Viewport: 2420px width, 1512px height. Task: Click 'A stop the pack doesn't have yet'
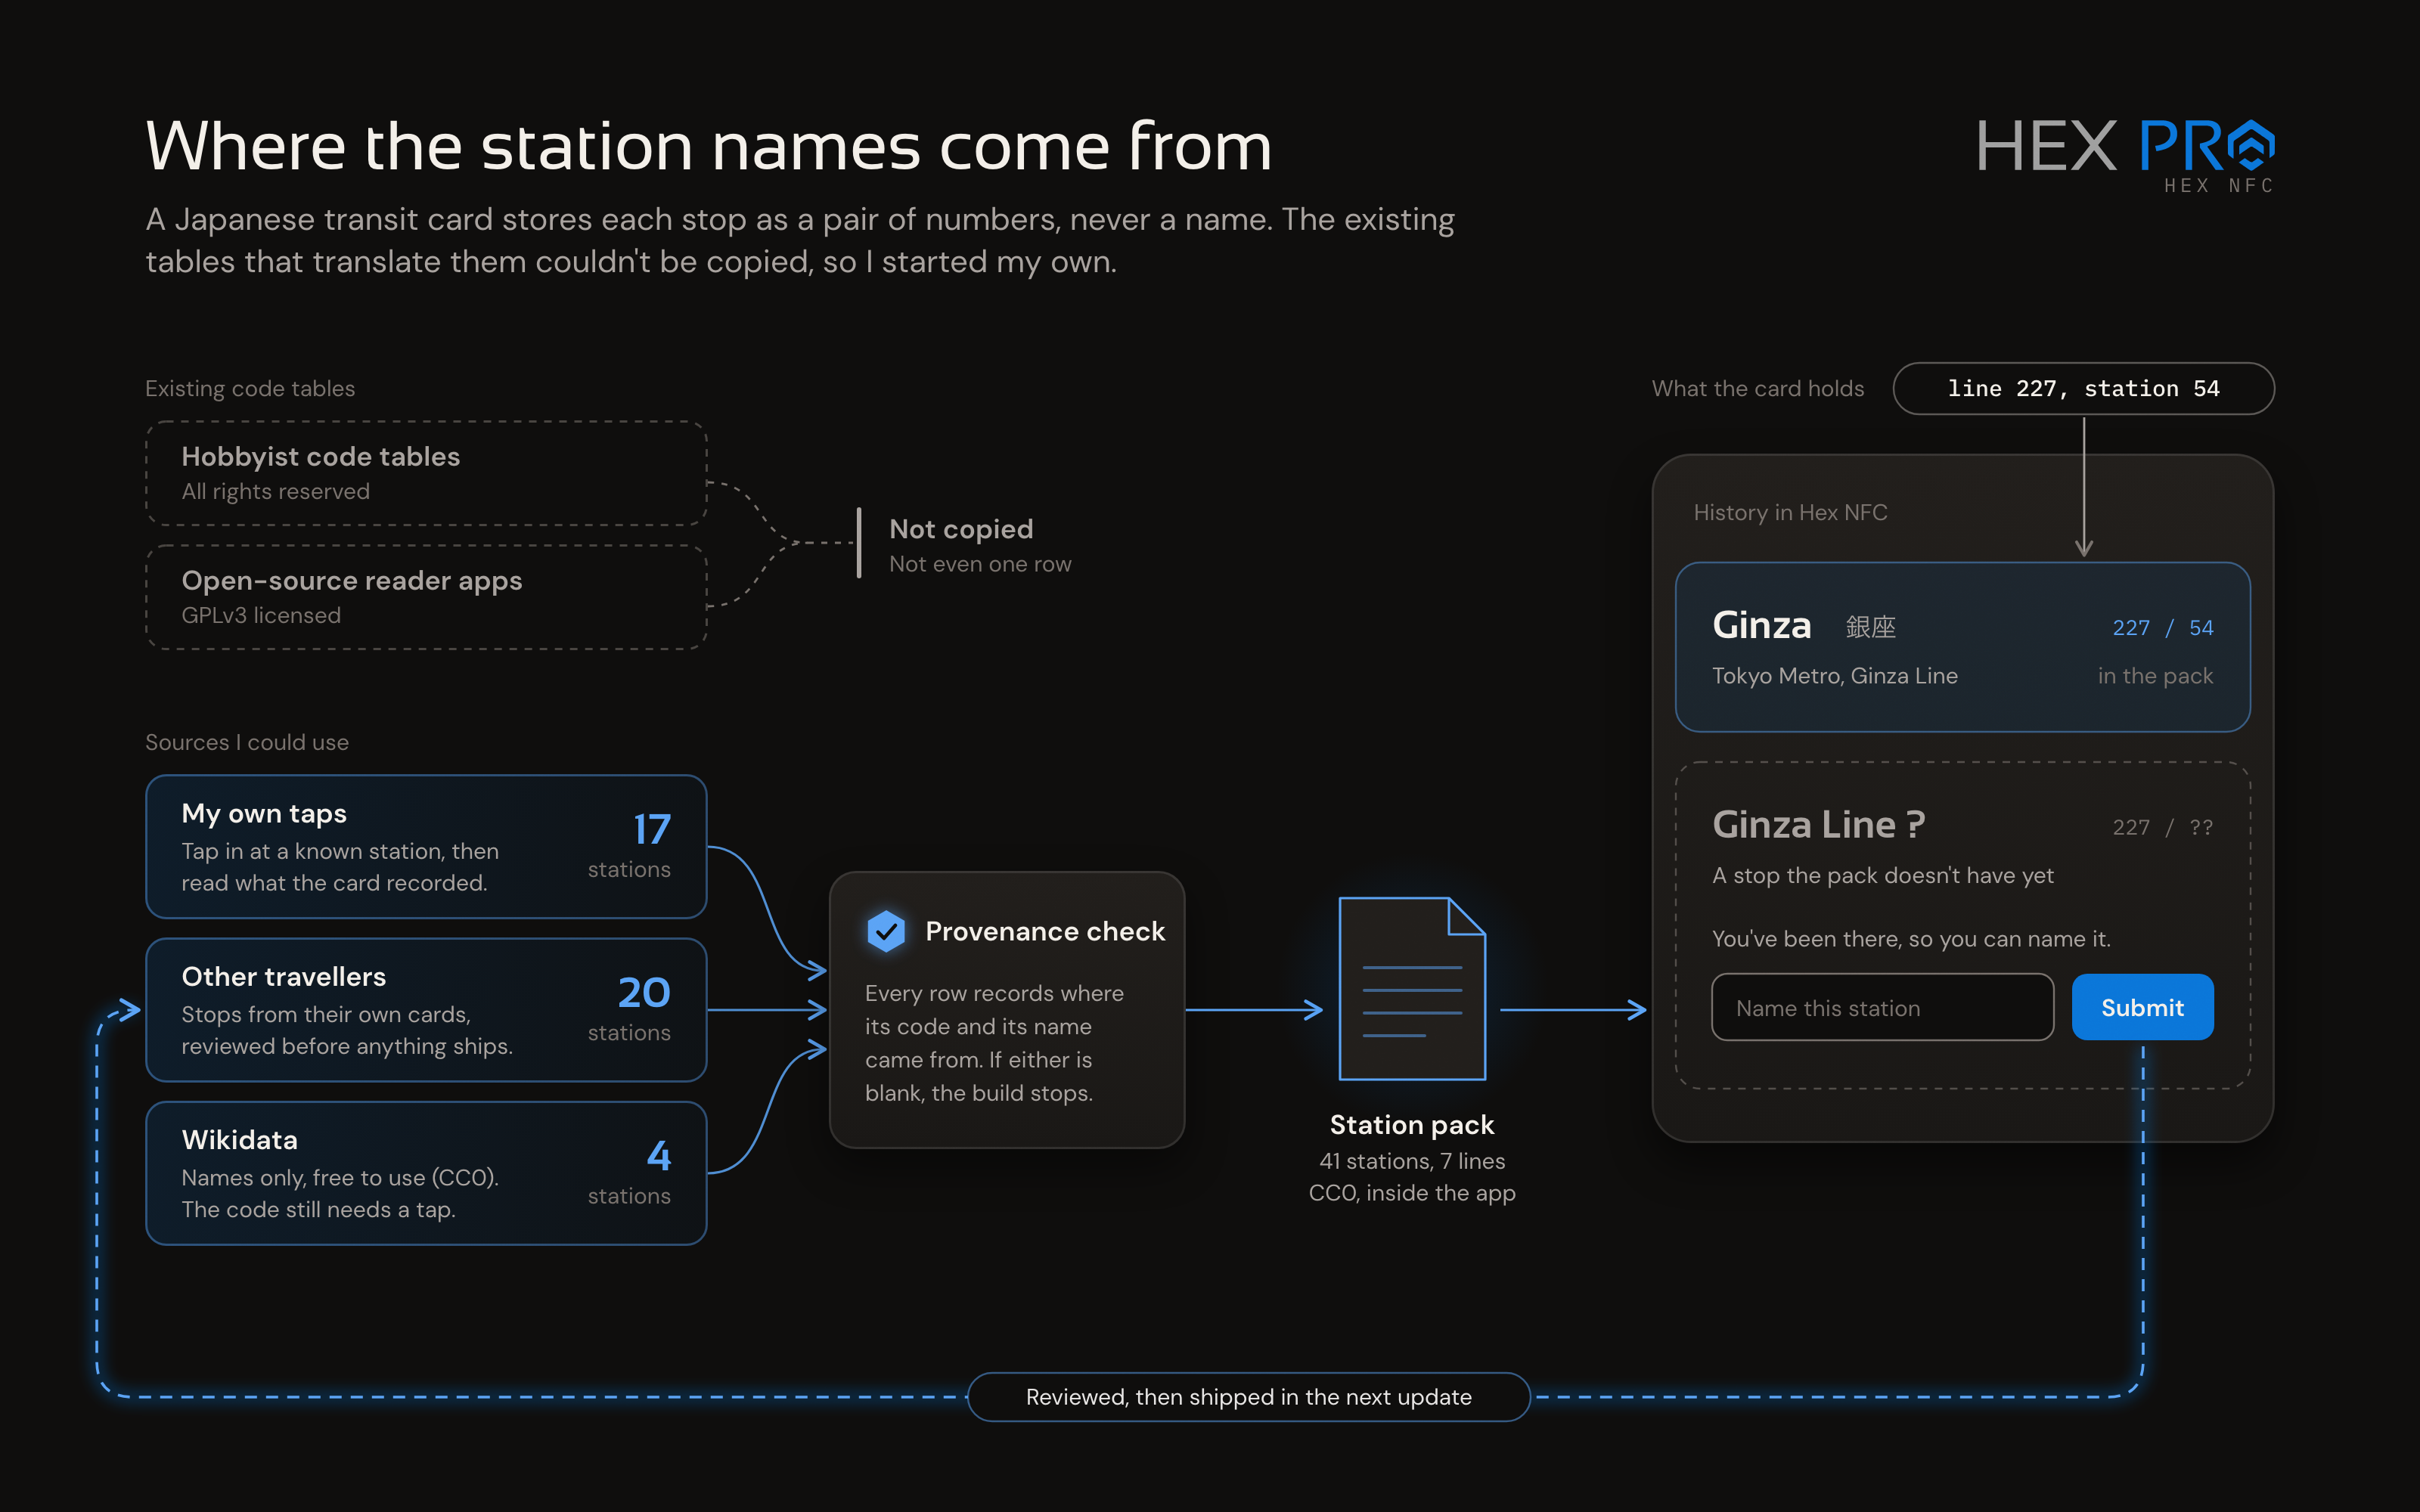[1882, 875]
